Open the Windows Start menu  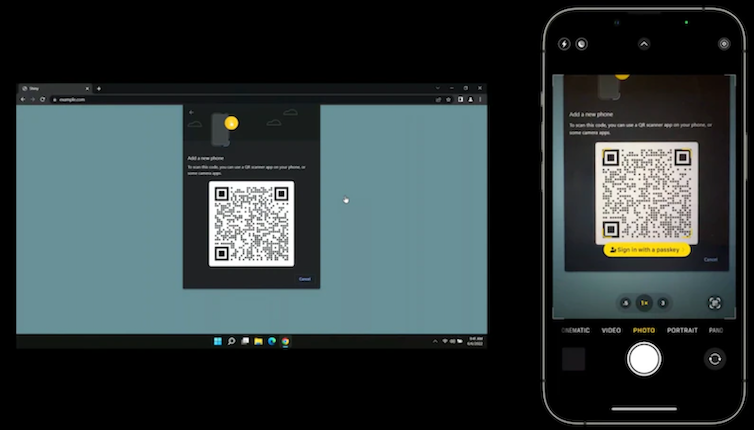click(x=218, y=341)
